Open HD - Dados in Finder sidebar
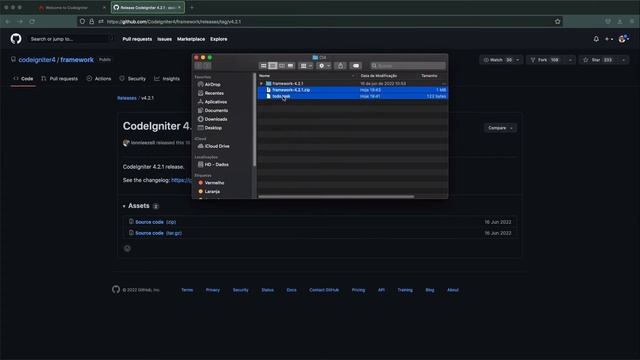Screen dimensions: 640x360 216,164
